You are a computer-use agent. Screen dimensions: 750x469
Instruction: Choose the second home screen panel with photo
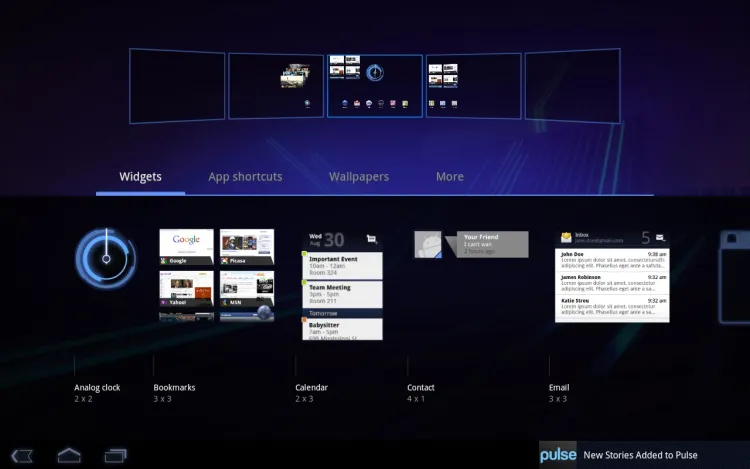[275, 86]
